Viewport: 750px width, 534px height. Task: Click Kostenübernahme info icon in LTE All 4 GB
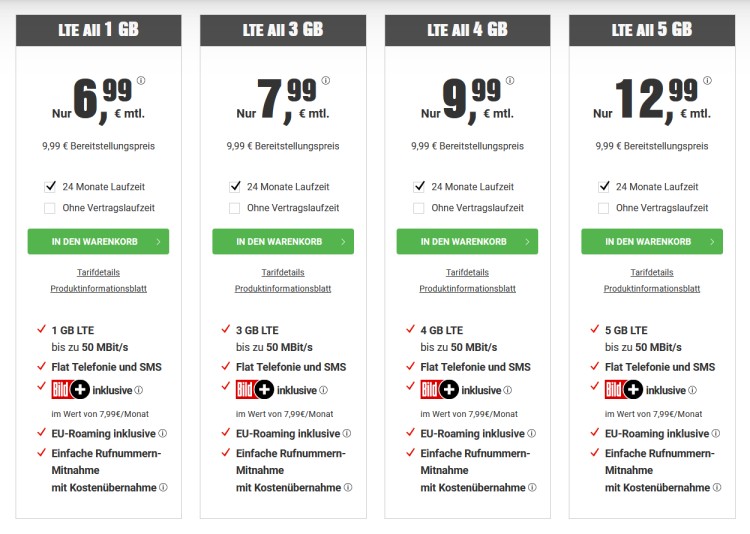(x=532, y=488)
